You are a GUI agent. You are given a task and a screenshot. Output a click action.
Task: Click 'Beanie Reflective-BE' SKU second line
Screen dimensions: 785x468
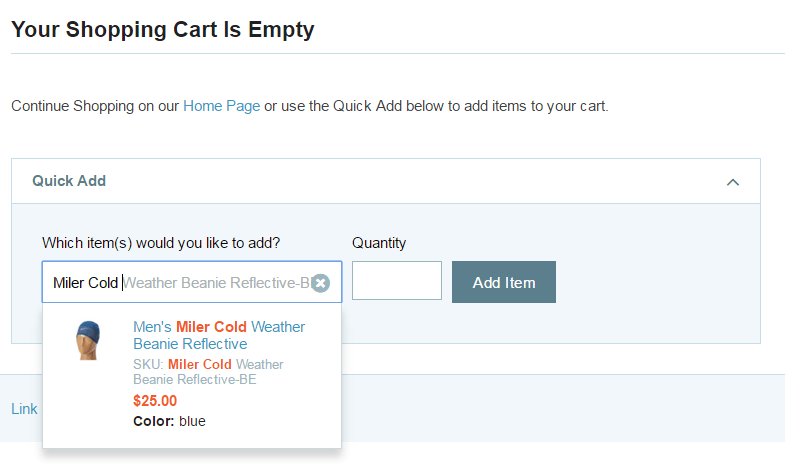pos(195,379)
